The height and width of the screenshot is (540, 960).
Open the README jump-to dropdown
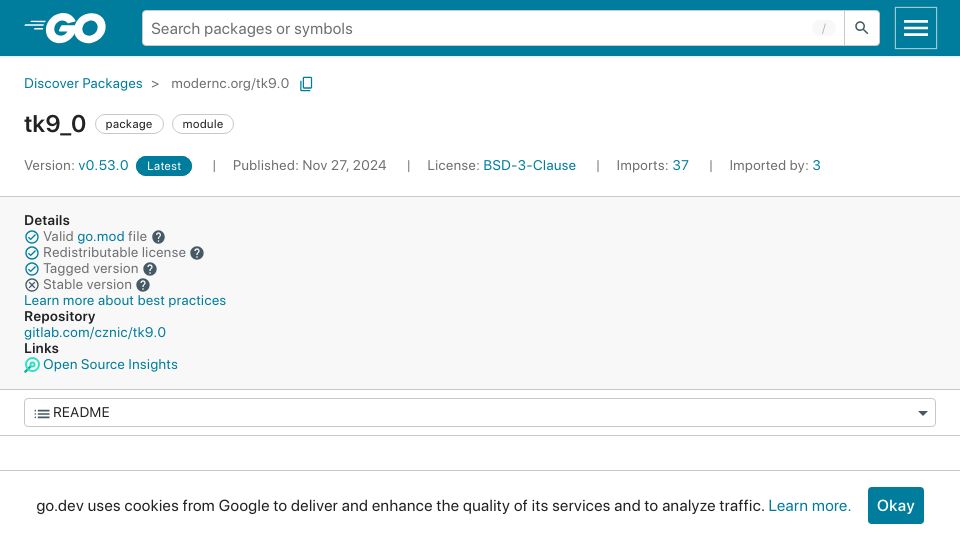point(479,413)
